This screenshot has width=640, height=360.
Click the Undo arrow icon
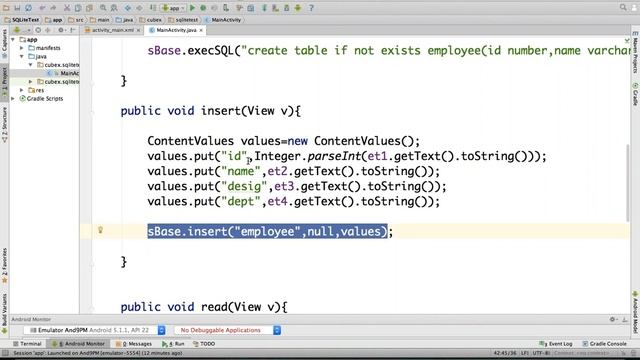point(42,8)
